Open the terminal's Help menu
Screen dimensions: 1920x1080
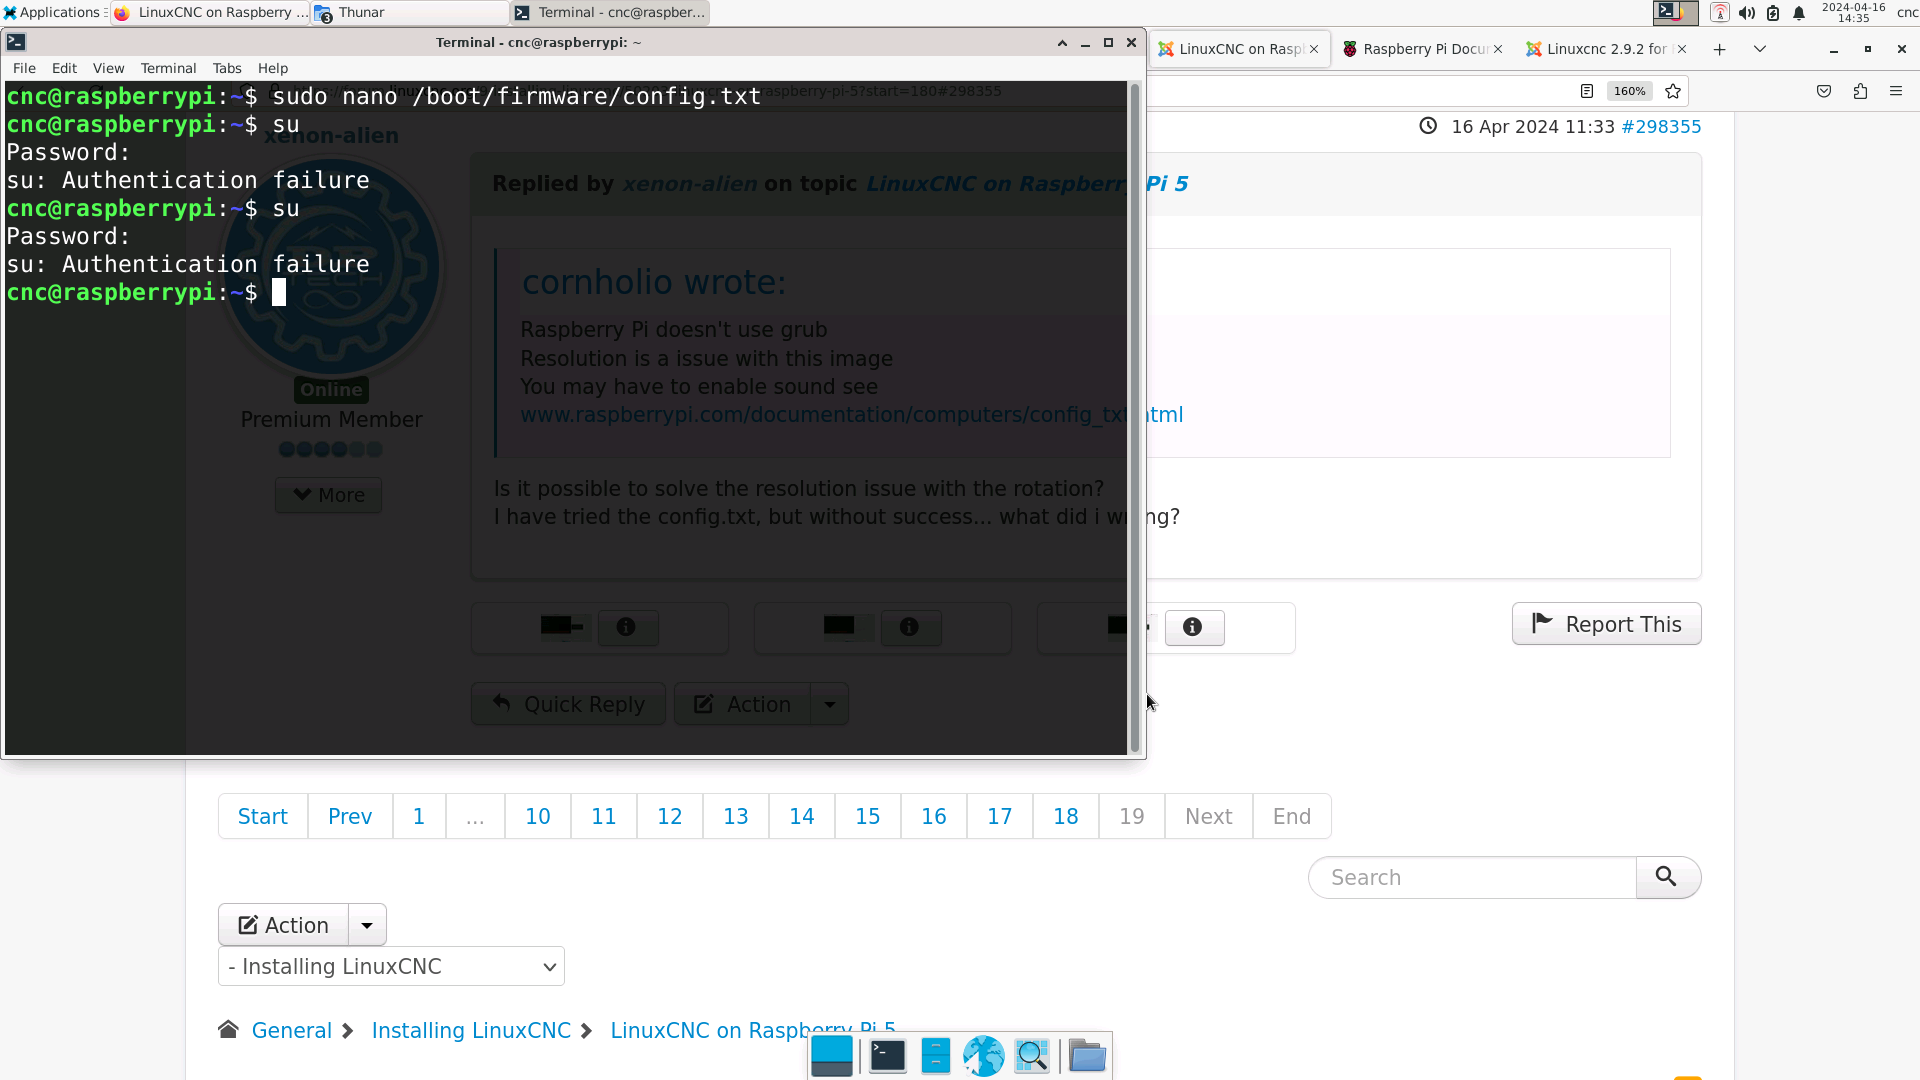[x=273, y=68]
